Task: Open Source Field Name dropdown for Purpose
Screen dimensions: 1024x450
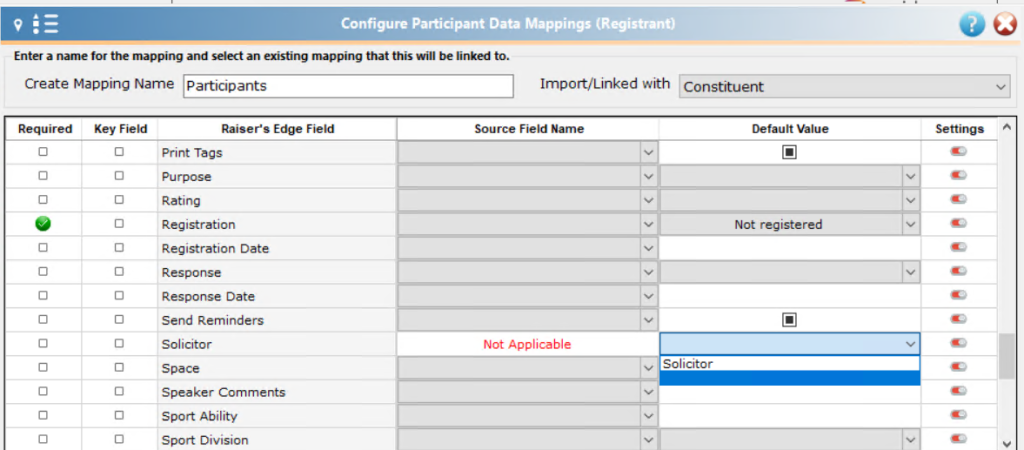Action: coord(648,176)
